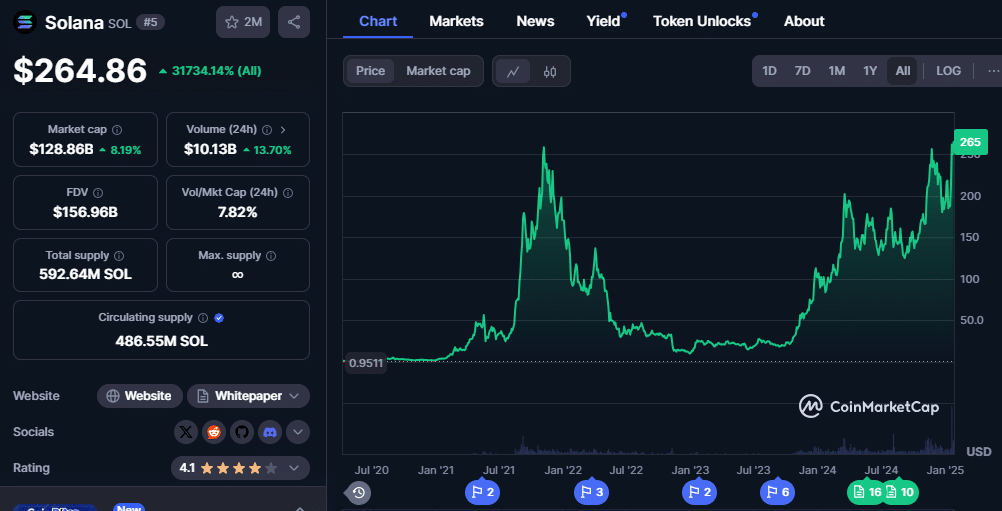Expand the 4.1 rating dropdown
The width and height of the screenshot is (1002, 511).
pyautogui.click(x=240, y=468)
